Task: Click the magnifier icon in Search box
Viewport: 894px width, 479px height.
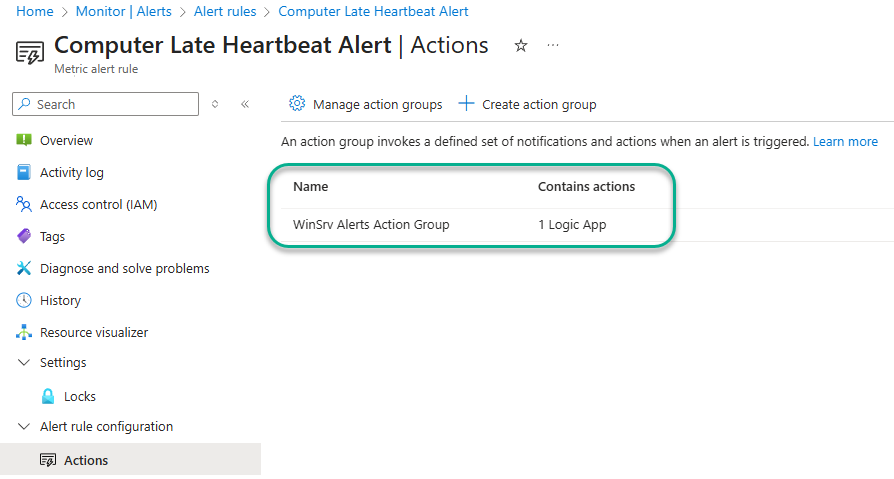Action: (x=25, y=104)
